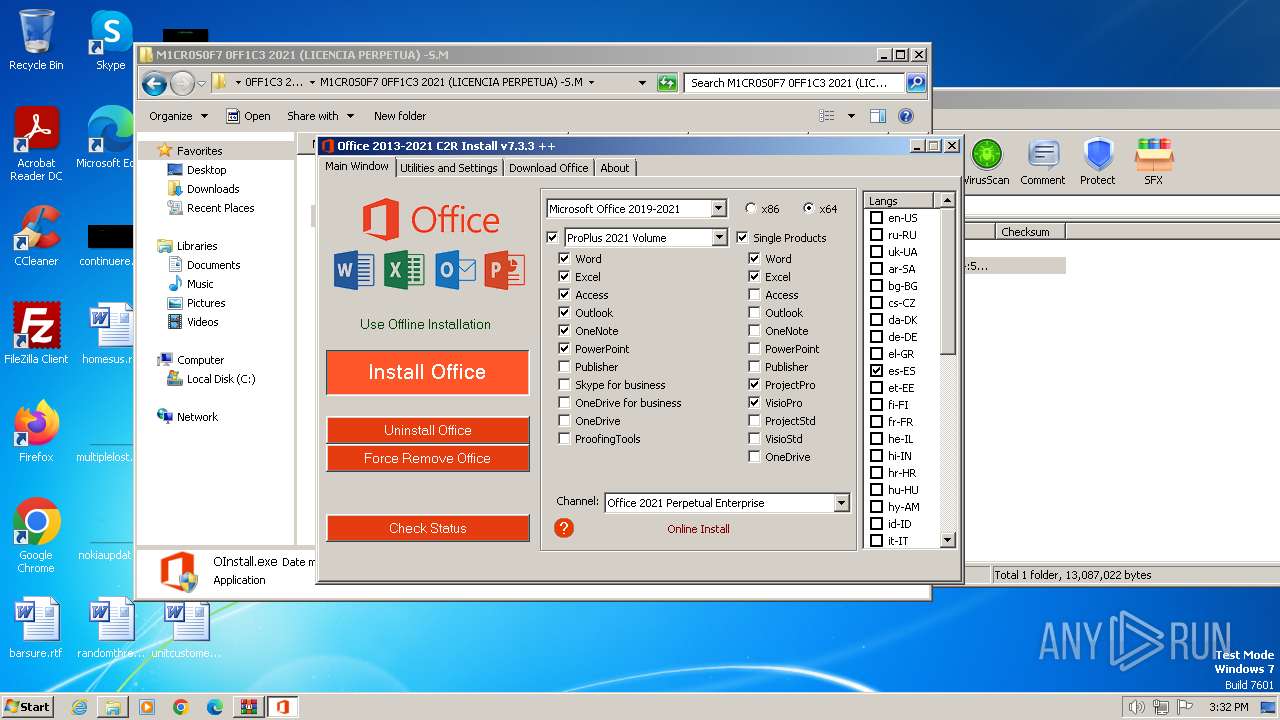Open VirusScan in the WinRAR toolbar
This screenshot has width=1280, height=720.
point(986,163)
